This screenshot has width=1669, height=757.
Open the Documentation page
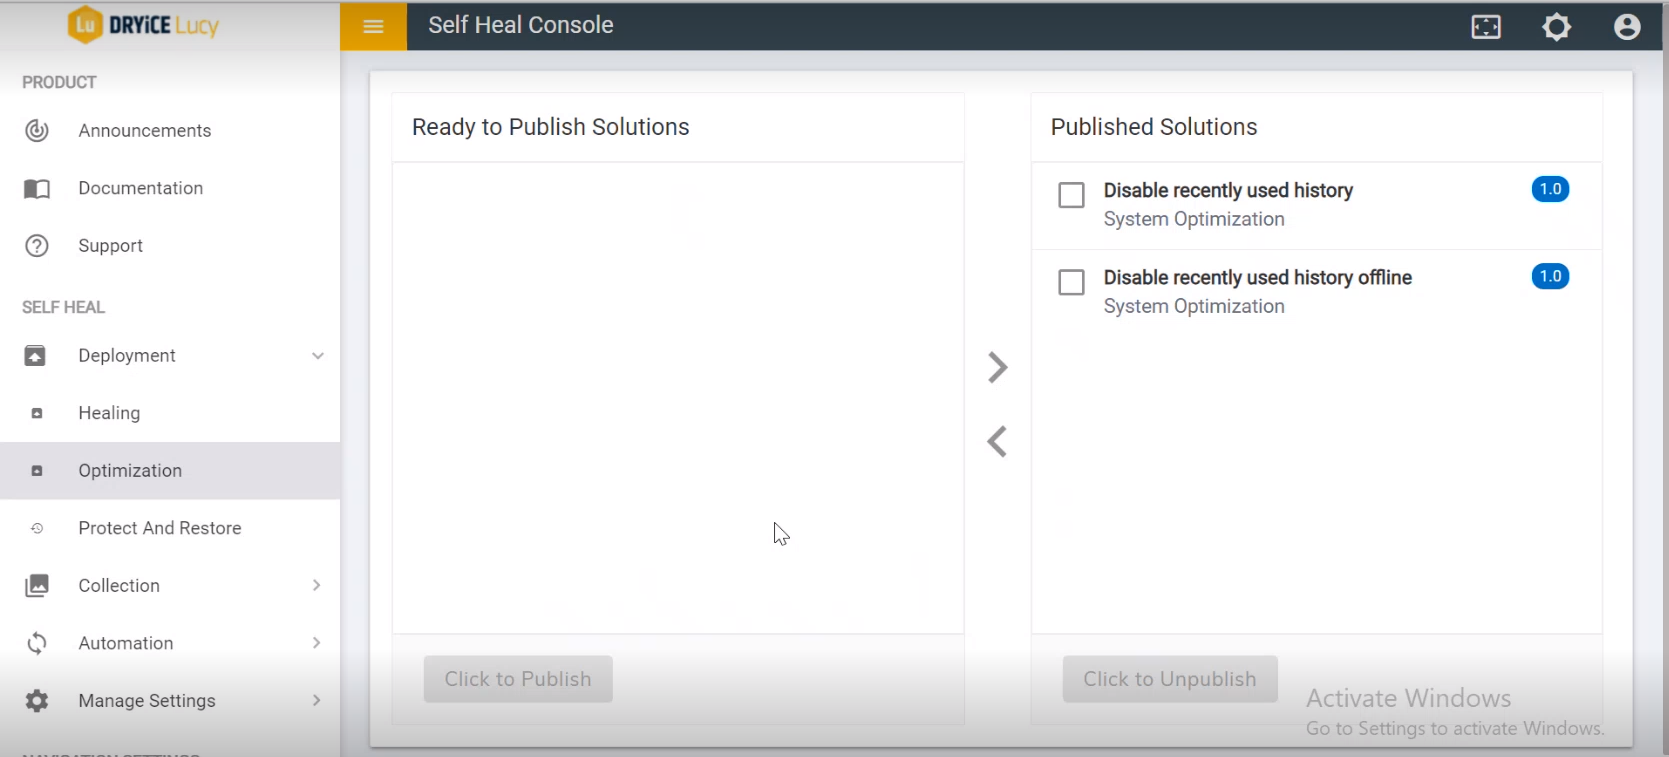coord(140,188)
